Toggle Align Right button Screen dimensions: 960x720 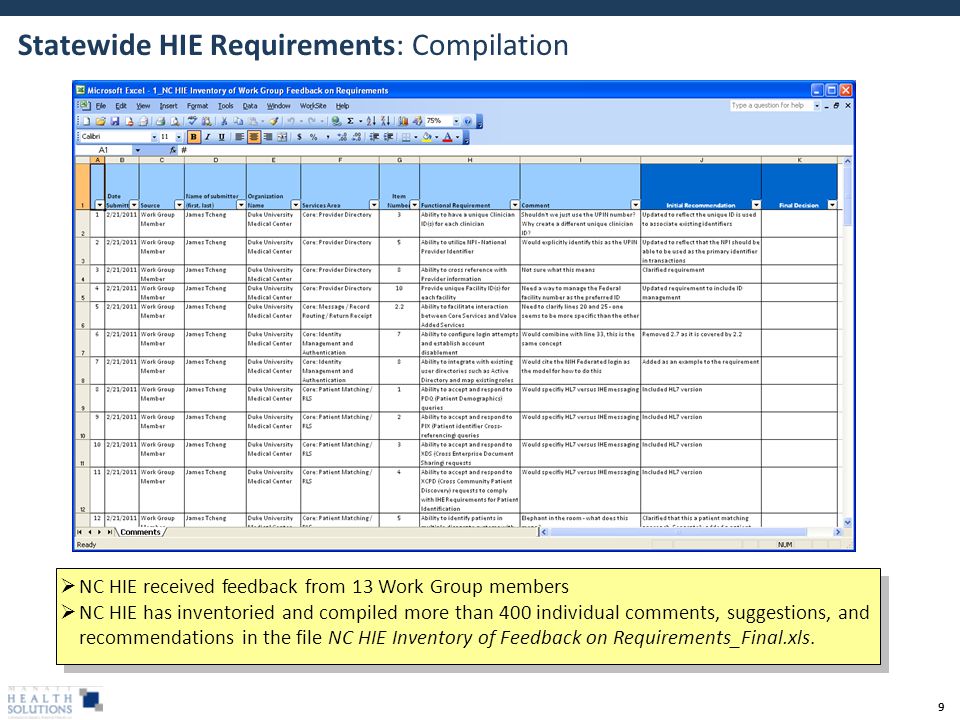coord(268,137)
